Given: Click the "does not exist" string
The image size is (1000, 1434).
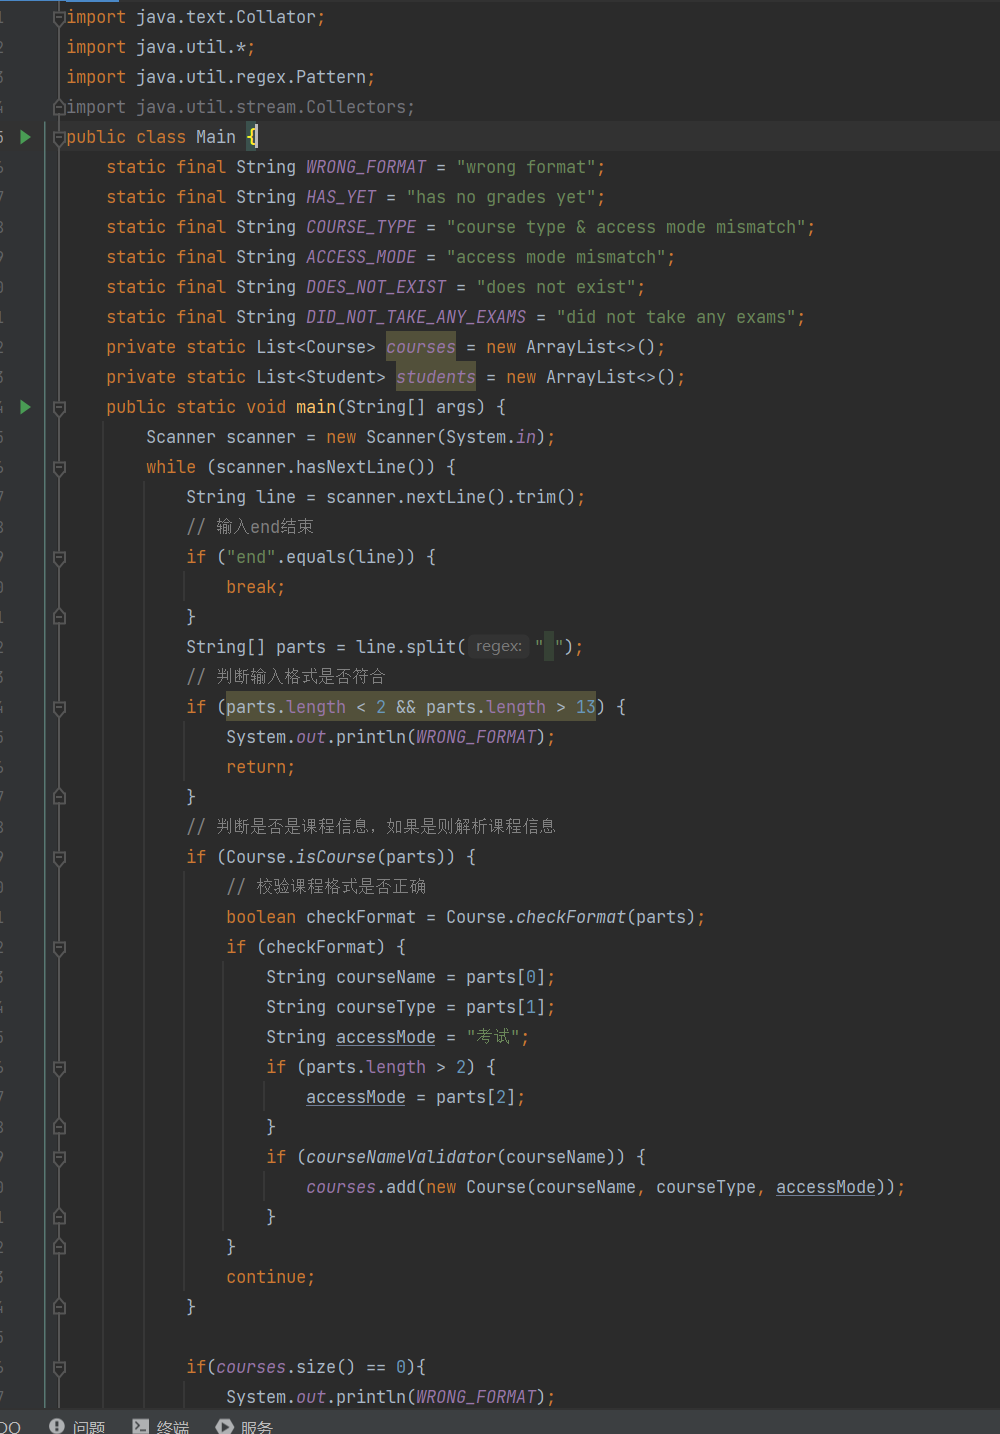Looking at the screenshot, I should (556, 287).
